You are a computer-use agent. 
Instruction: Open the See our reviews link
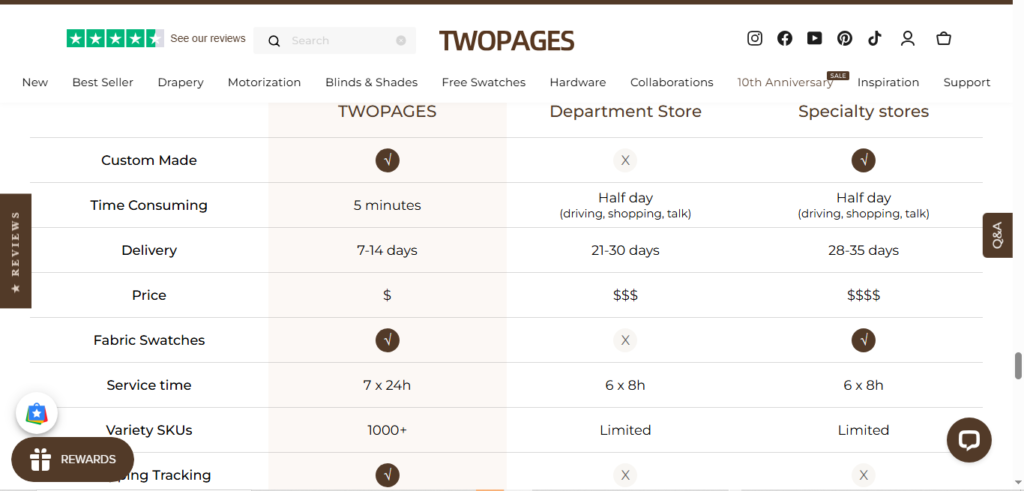pos(208,39)
